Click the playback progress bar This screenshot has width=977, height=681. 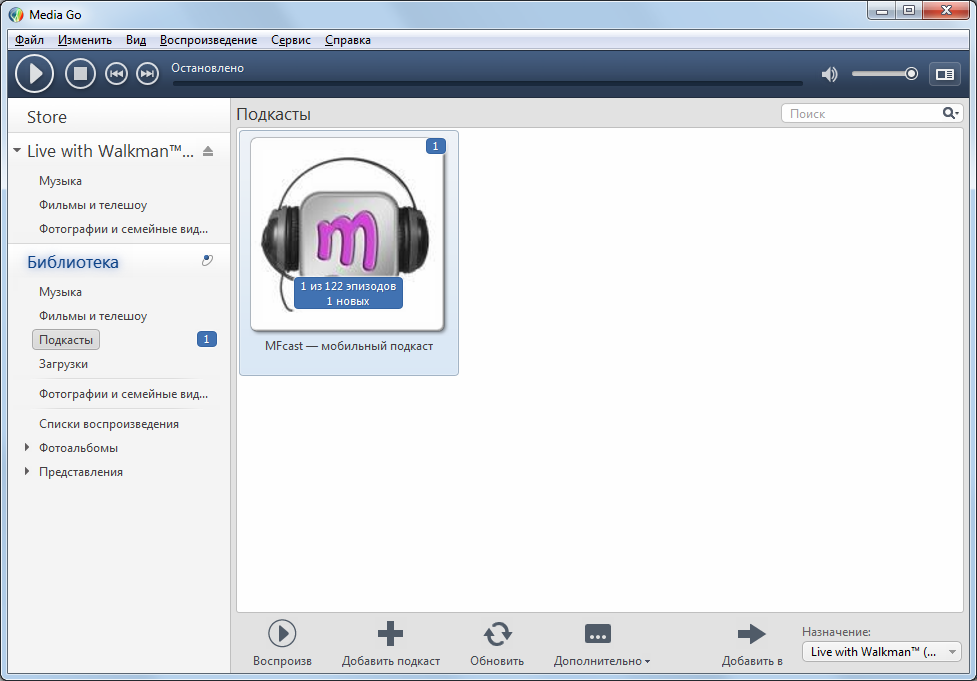point(487,83)
